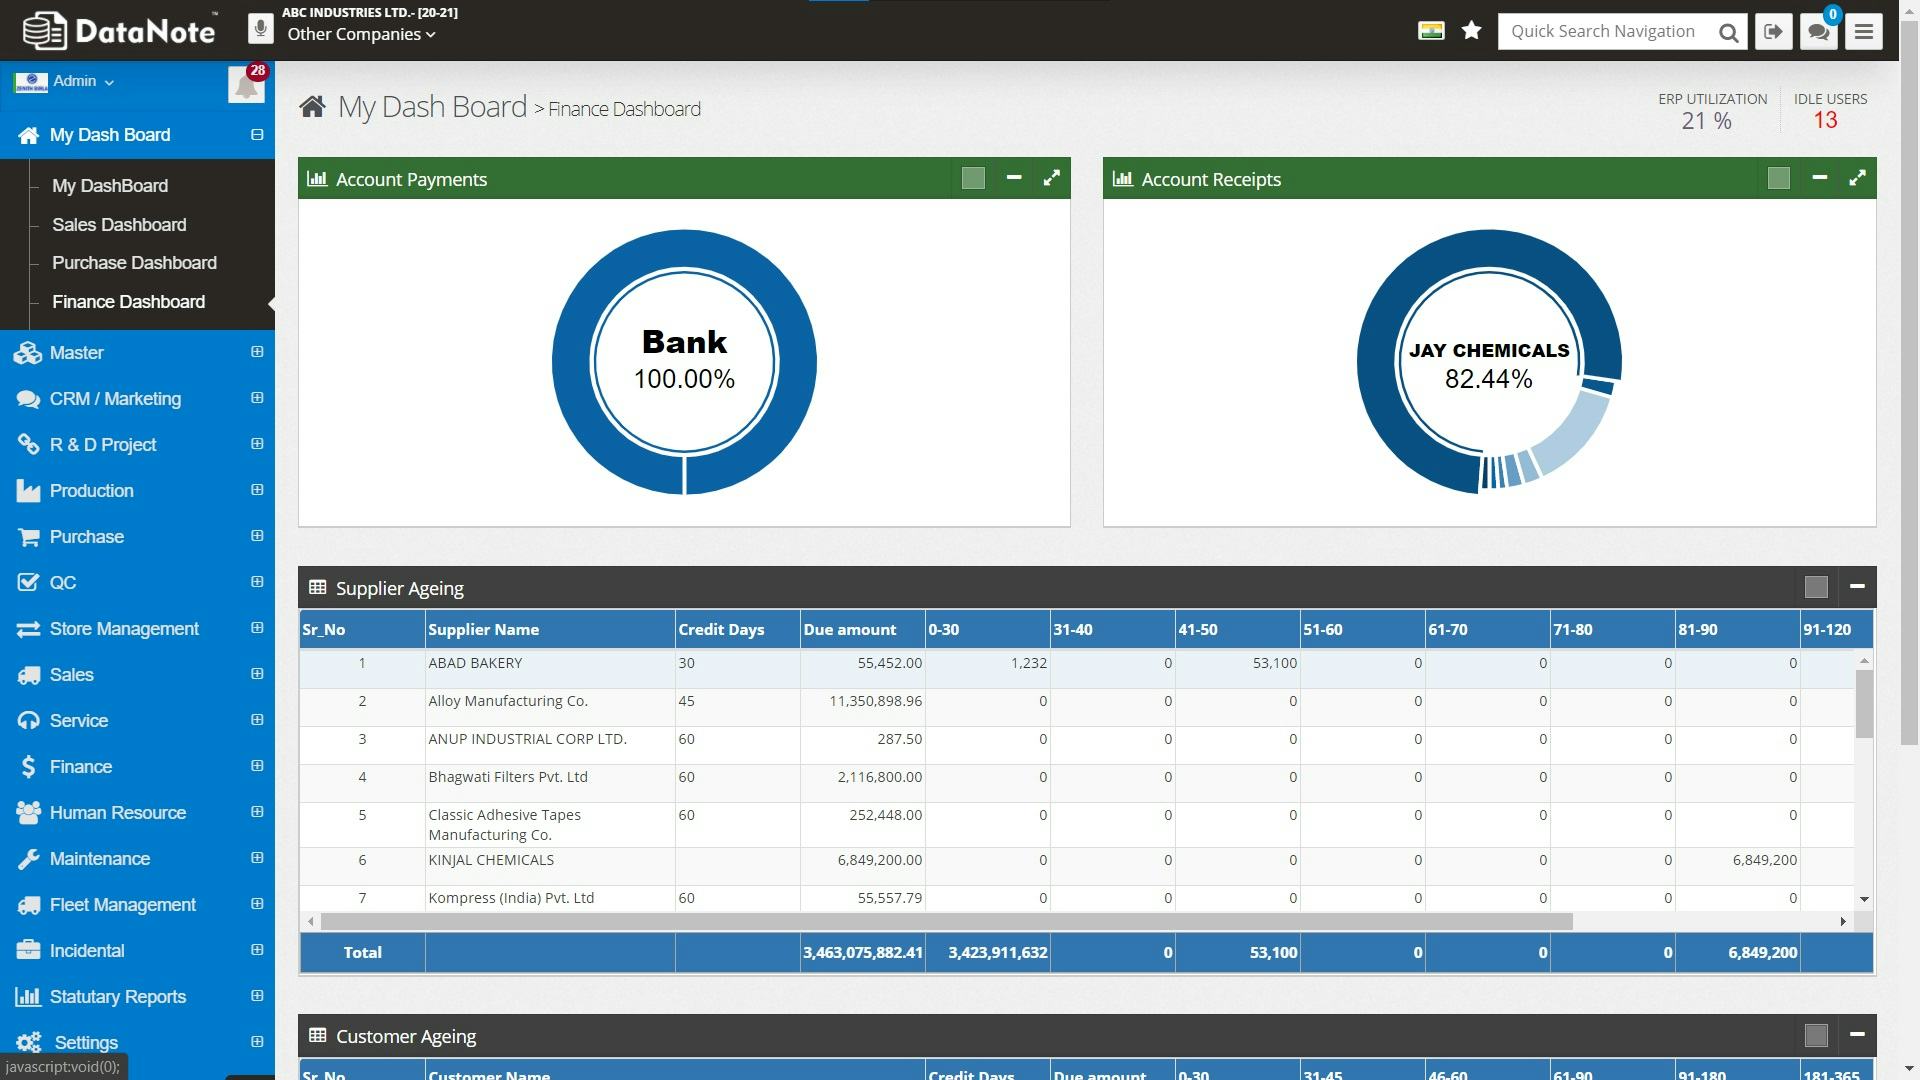Click the home icon in breadcrumb
The width and height of the screenshot is (1920, 1080).
point(313,106)
